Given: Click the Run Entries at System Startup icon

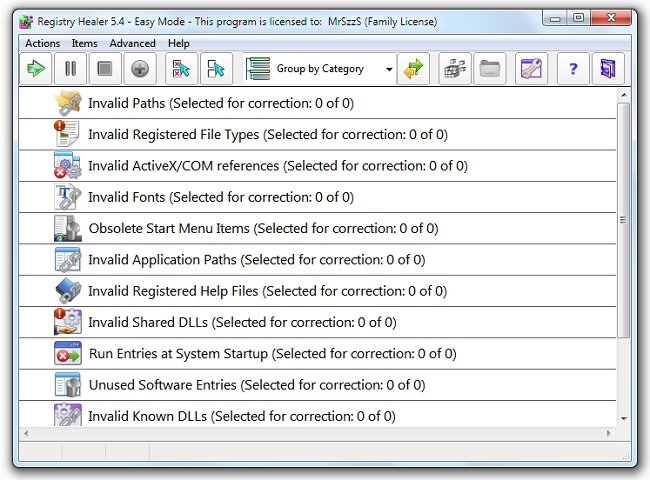Looking at the screenshot, I should tap(68, 353).
